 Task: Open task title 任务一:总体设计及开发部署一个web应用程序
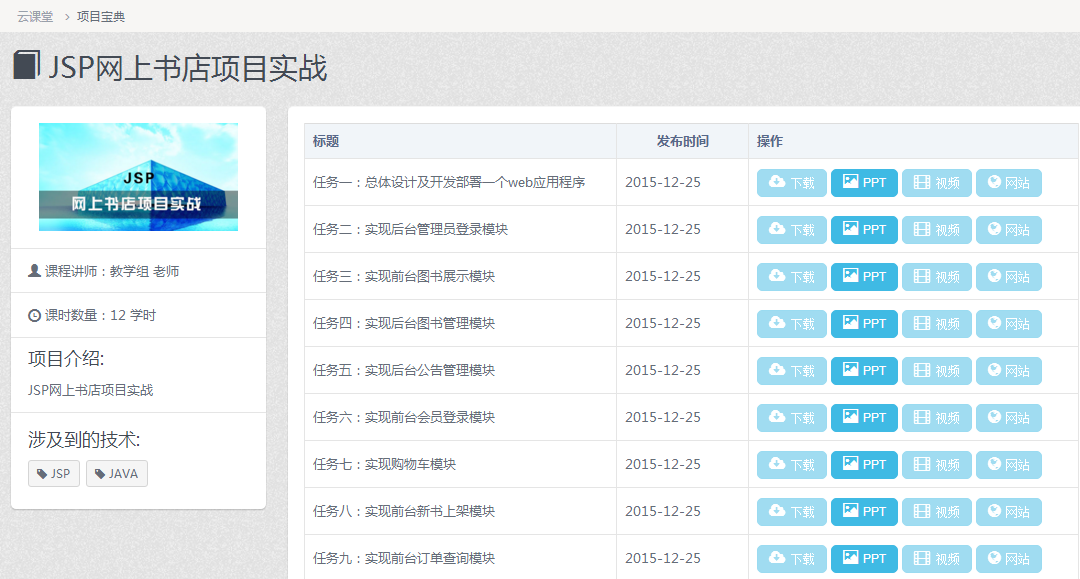[x=448, y=183]
